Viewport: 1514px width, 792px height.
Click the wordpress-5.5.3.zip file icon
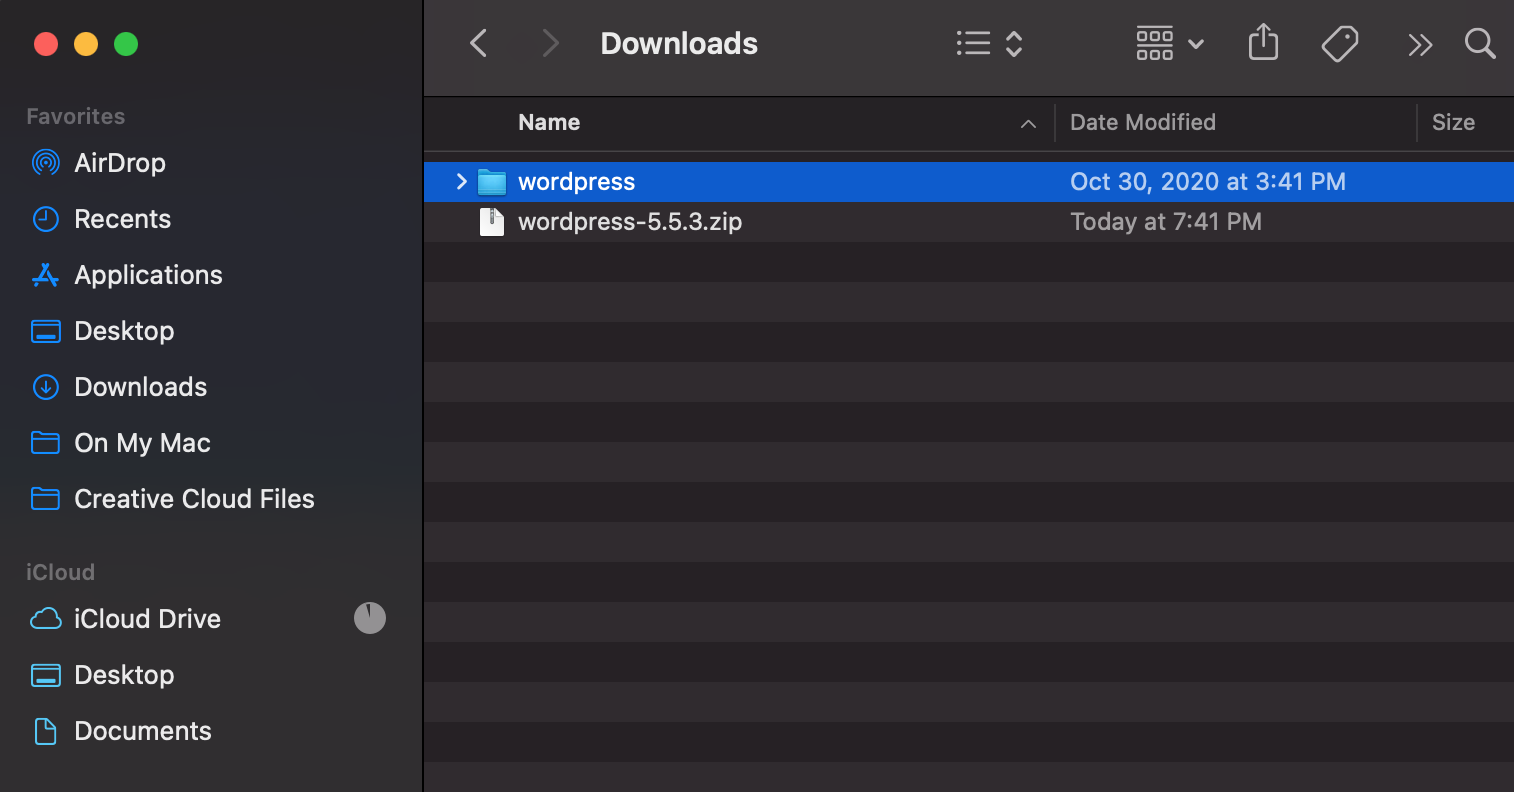[491, 221]
